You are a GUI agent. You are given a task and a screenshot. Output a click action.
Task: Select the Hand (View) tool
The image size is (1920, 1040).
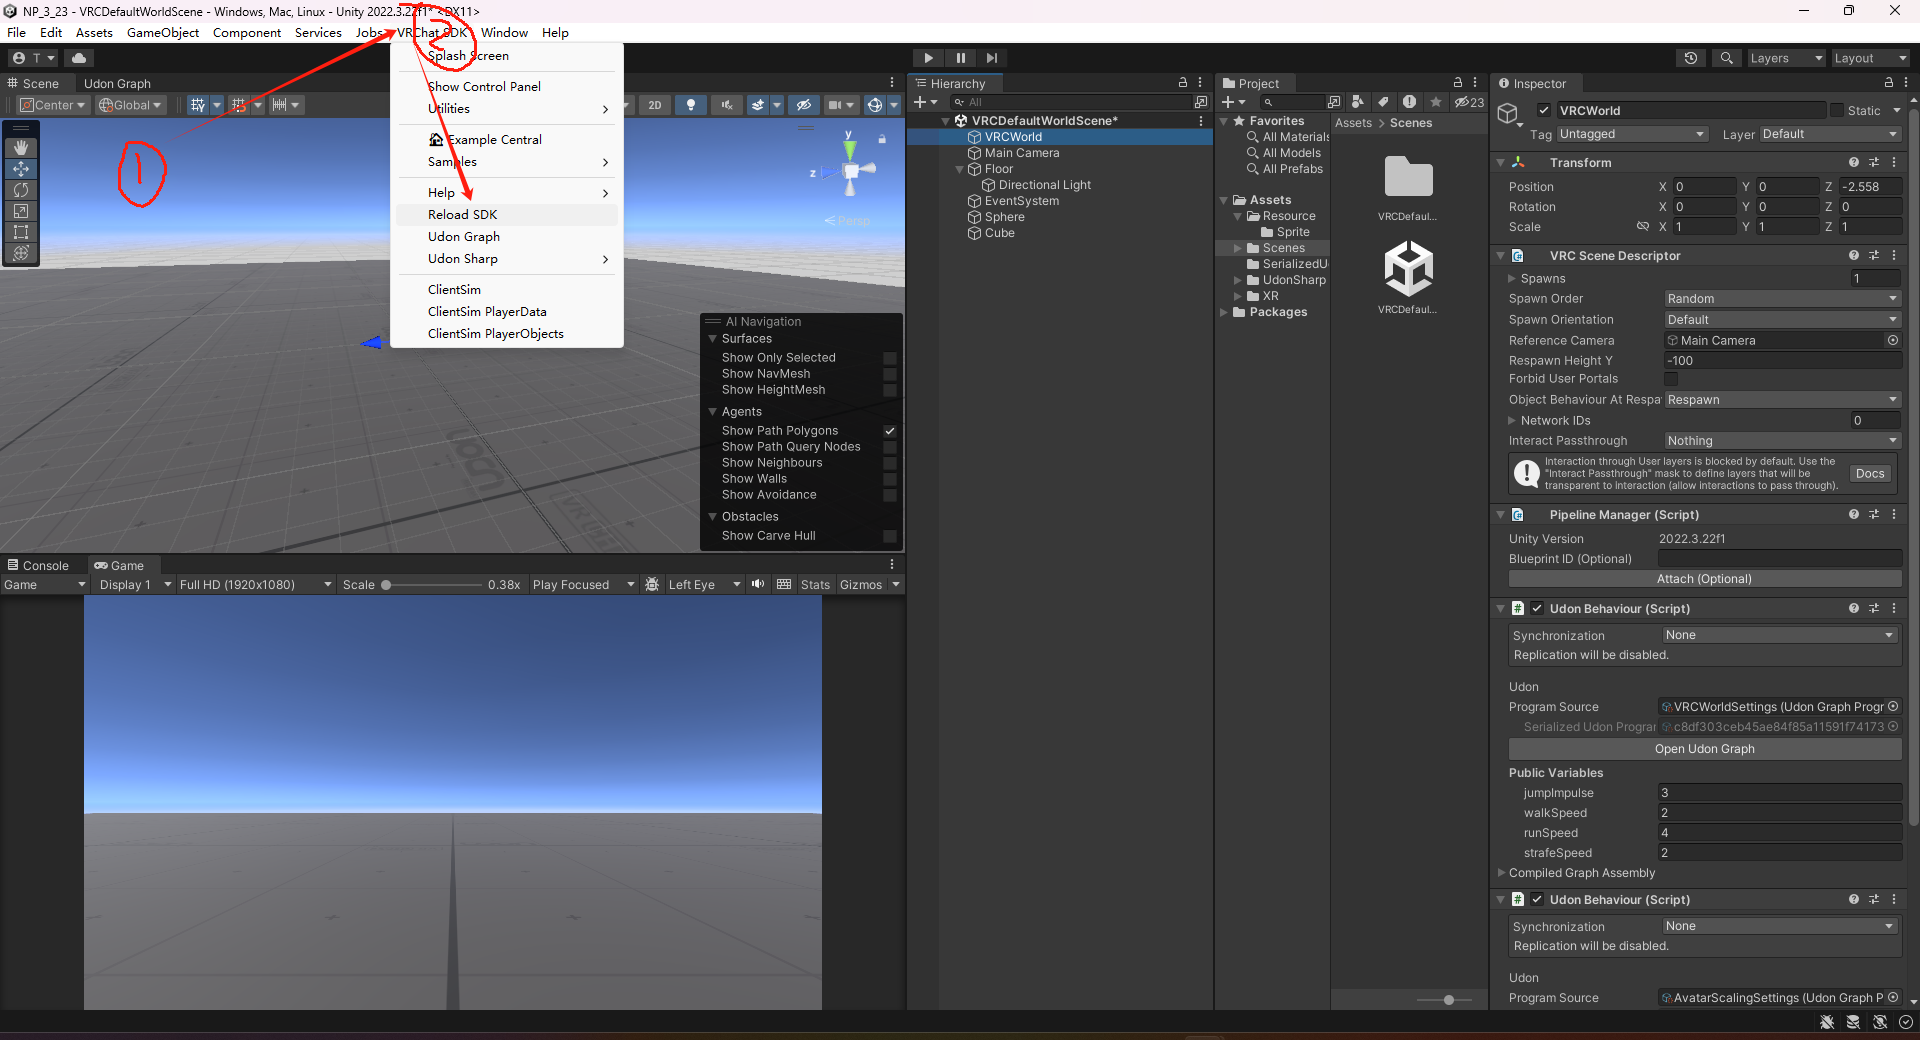tap(21, 148)
